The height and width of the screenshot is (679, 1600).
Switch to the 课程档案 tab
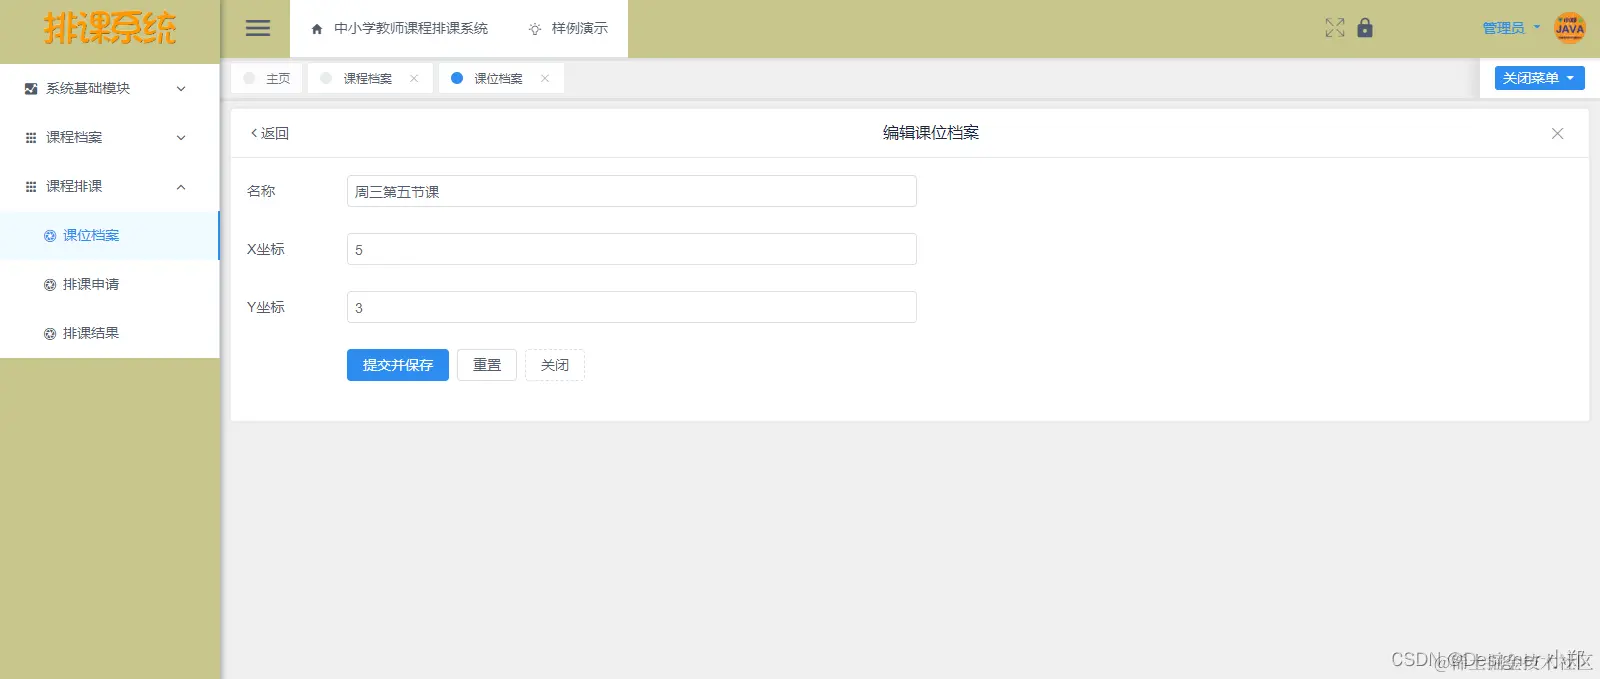pyautogui.click(x=368, y=78)
